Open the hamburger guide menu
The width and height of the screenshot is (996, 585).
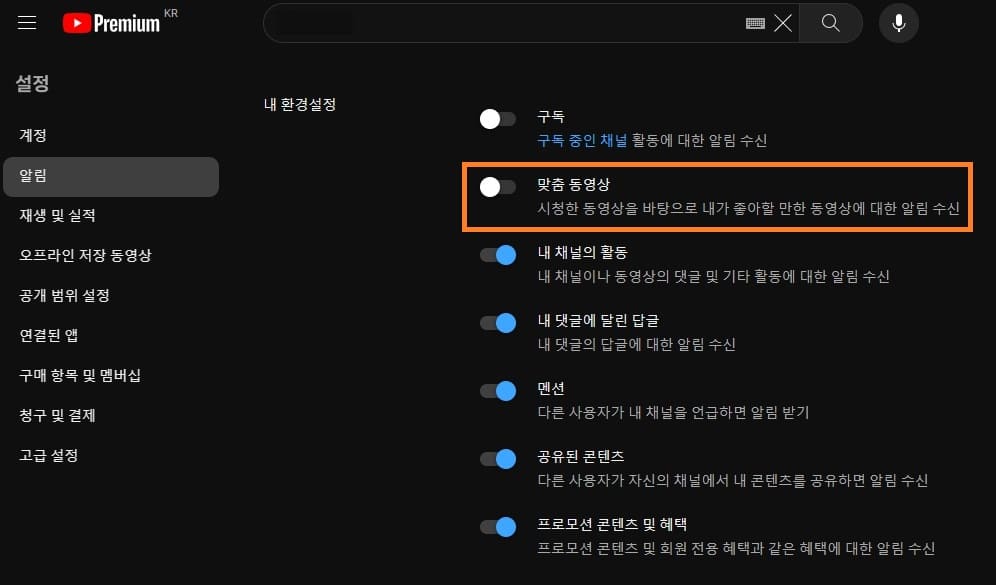coord(27,23)
